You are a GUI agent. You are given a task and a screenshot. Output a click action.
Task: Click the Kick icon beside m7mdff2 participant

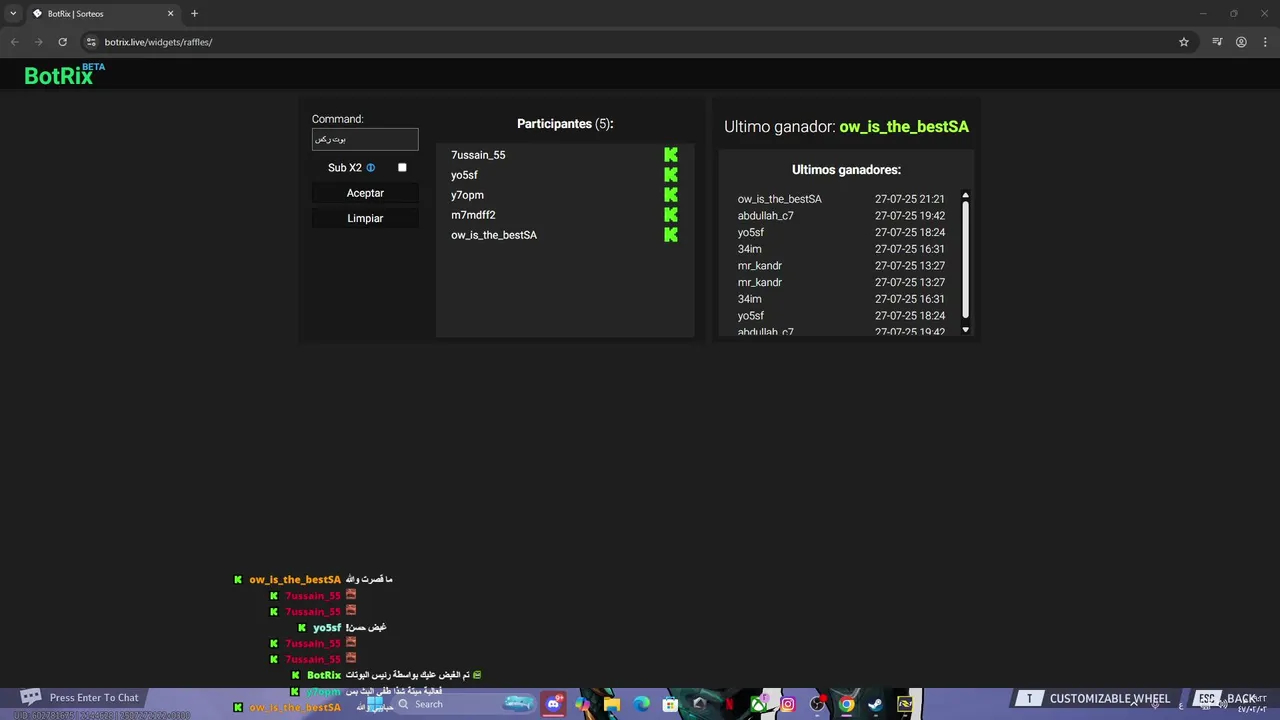click(x=671, y=215)
